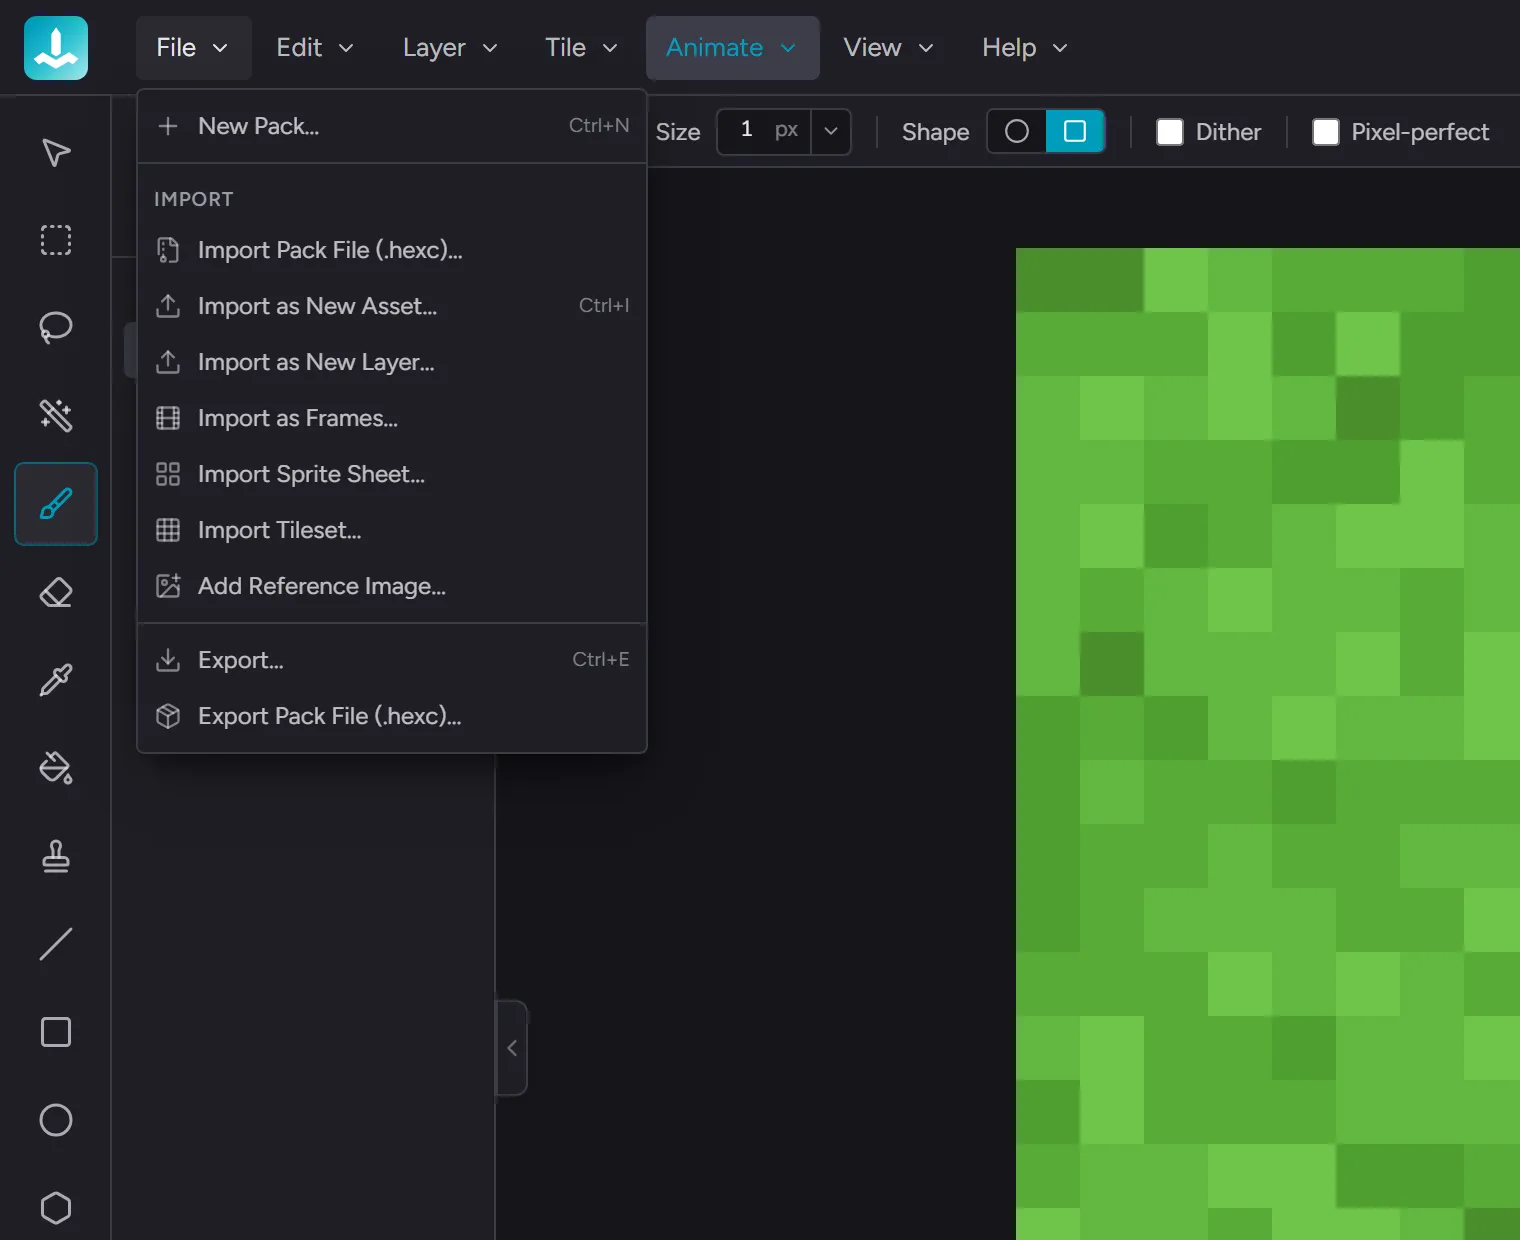Choose Export Pack File (.hexc)...
The image size is (1520, 1240).
392,716
